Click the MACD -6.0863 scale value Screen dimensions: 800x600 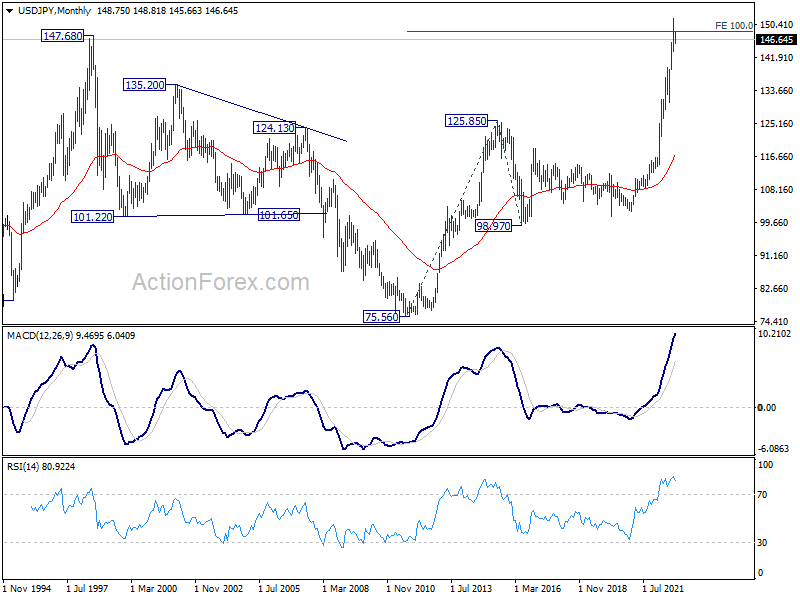774,448
